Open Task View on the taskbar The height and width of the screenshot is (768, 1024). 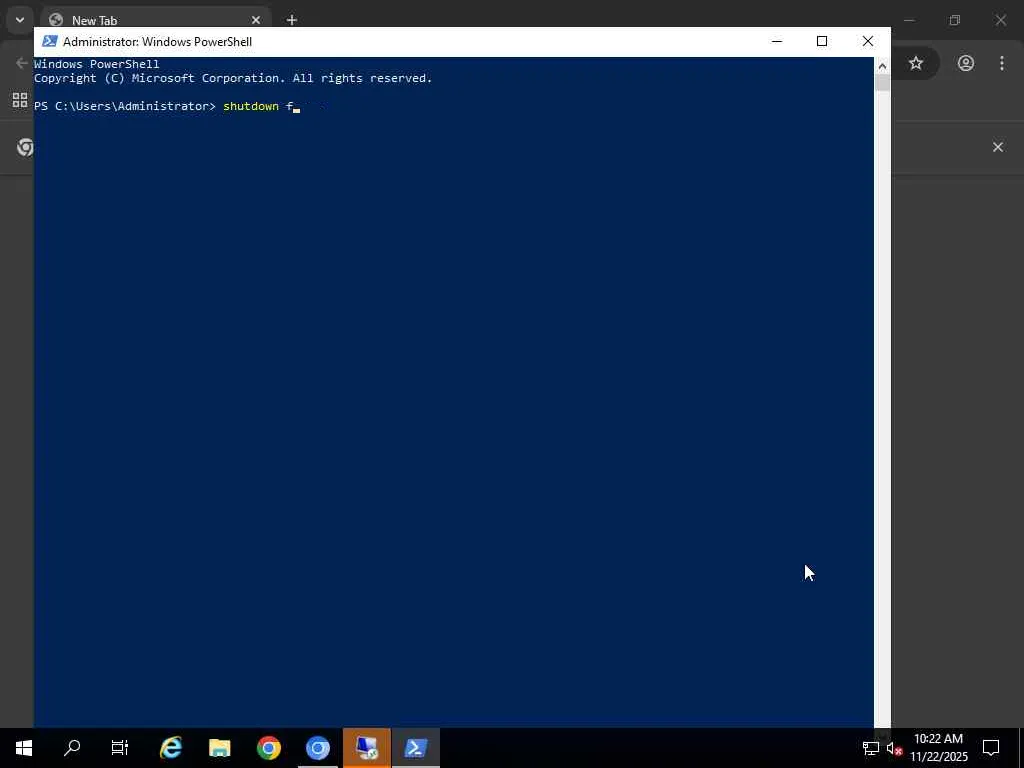pyautogui.click(x=120, y=748)
